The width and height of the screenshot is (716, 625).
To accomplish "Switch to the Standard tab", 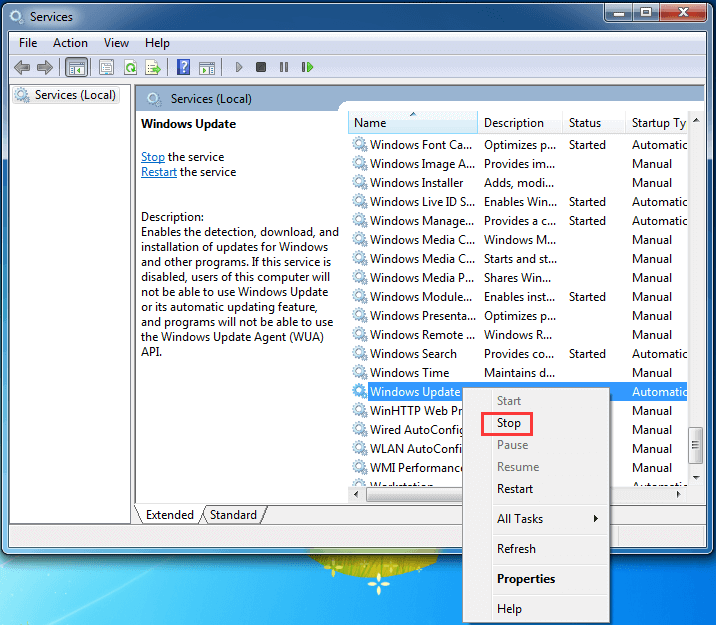I will [233, 515].
